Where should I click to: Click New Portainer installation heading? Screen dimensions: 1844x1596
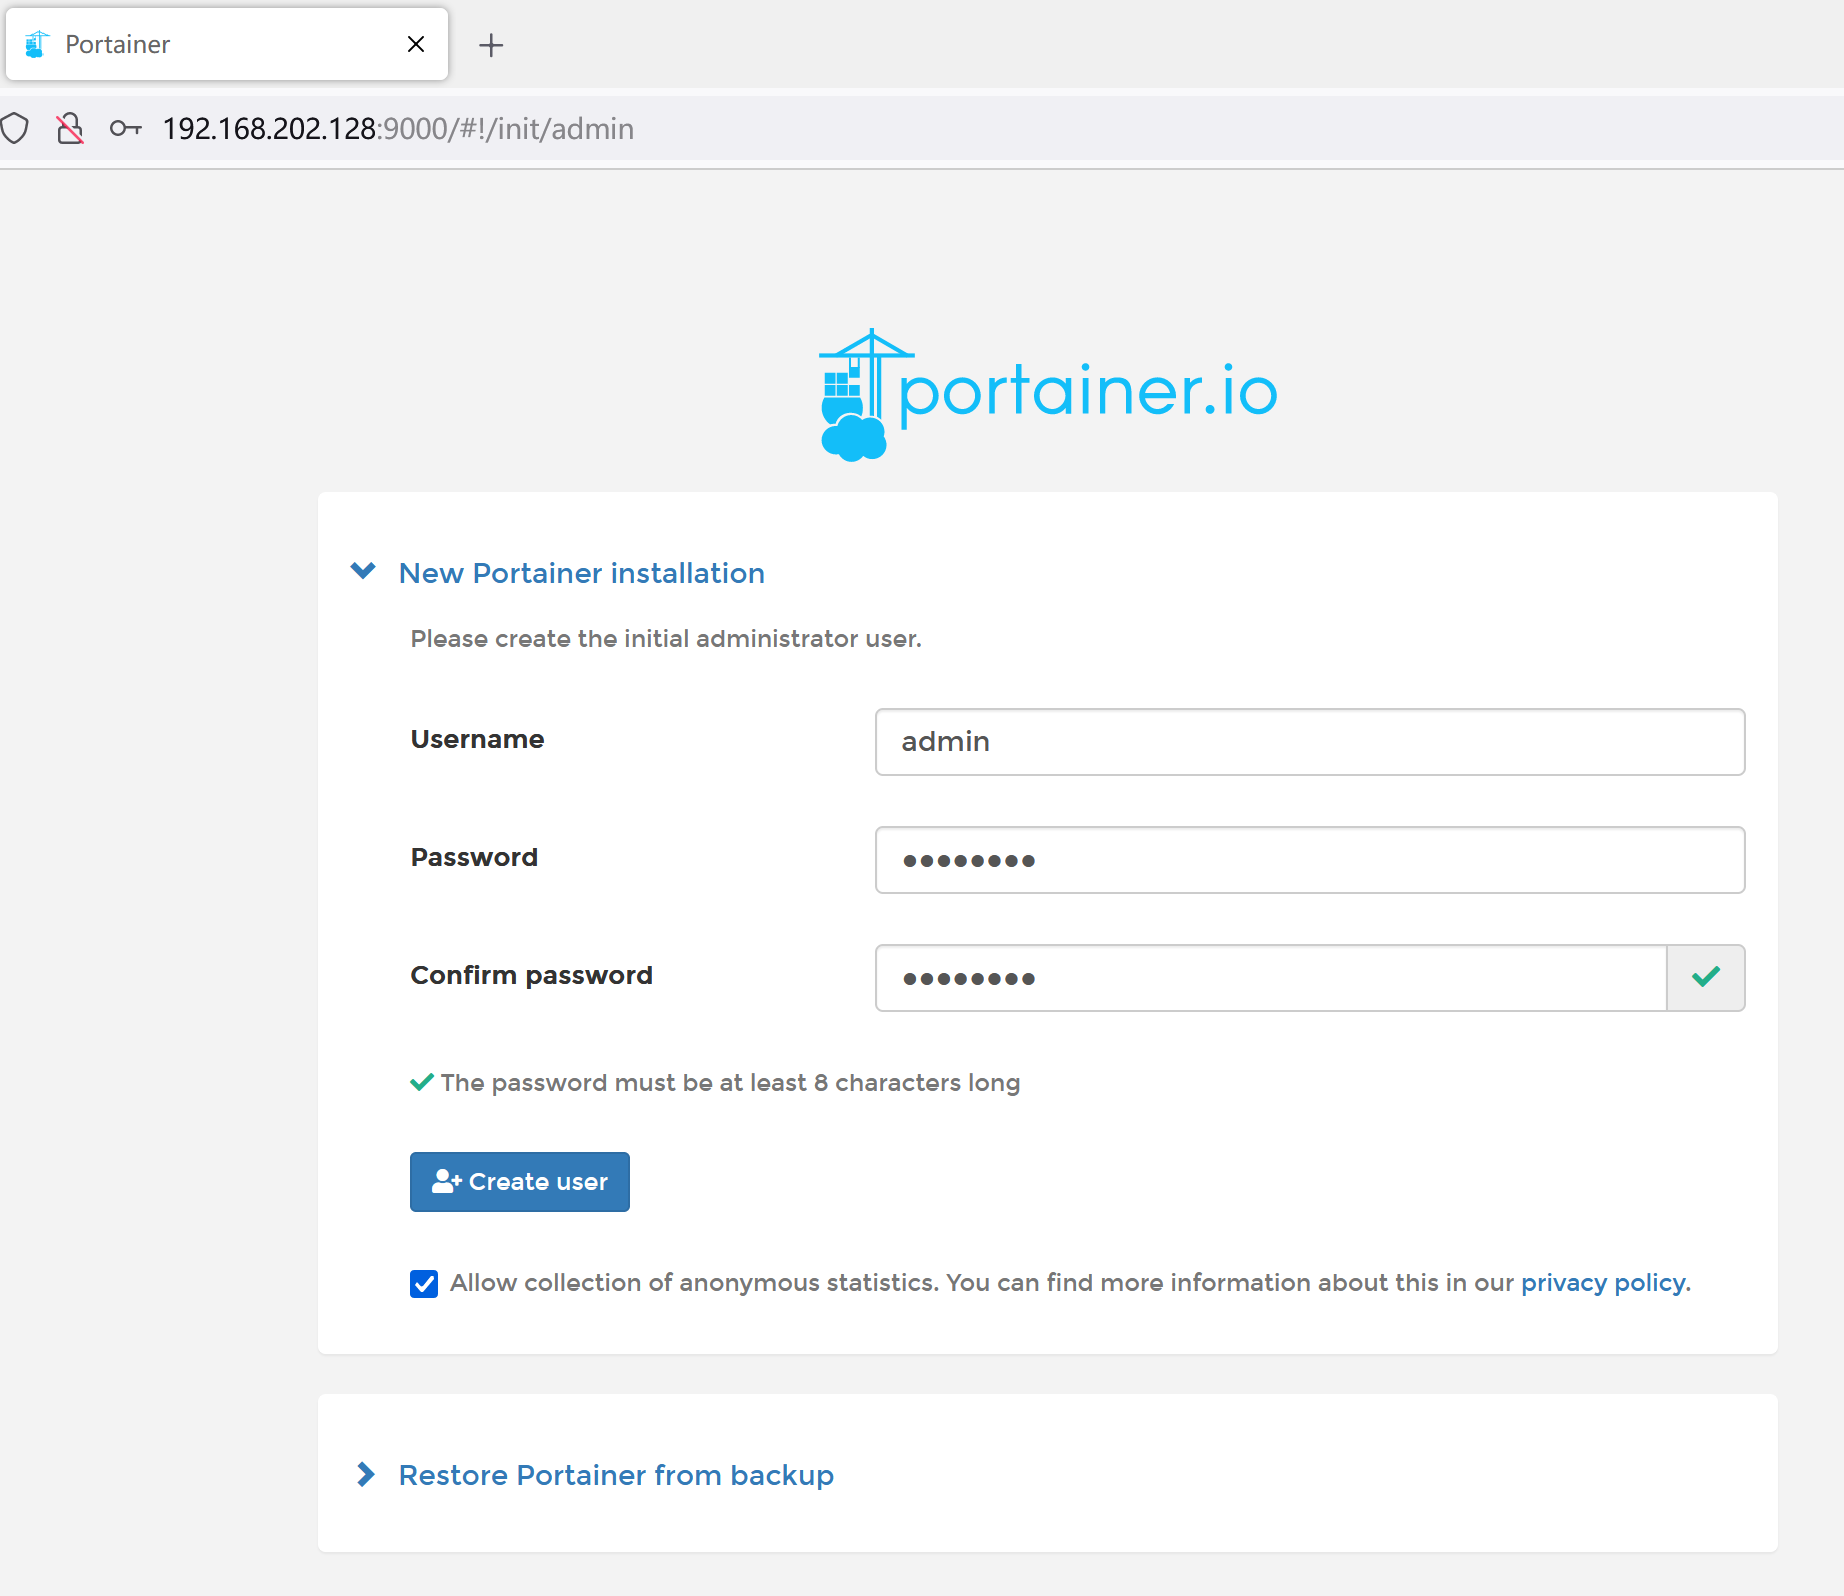[582, 573]
